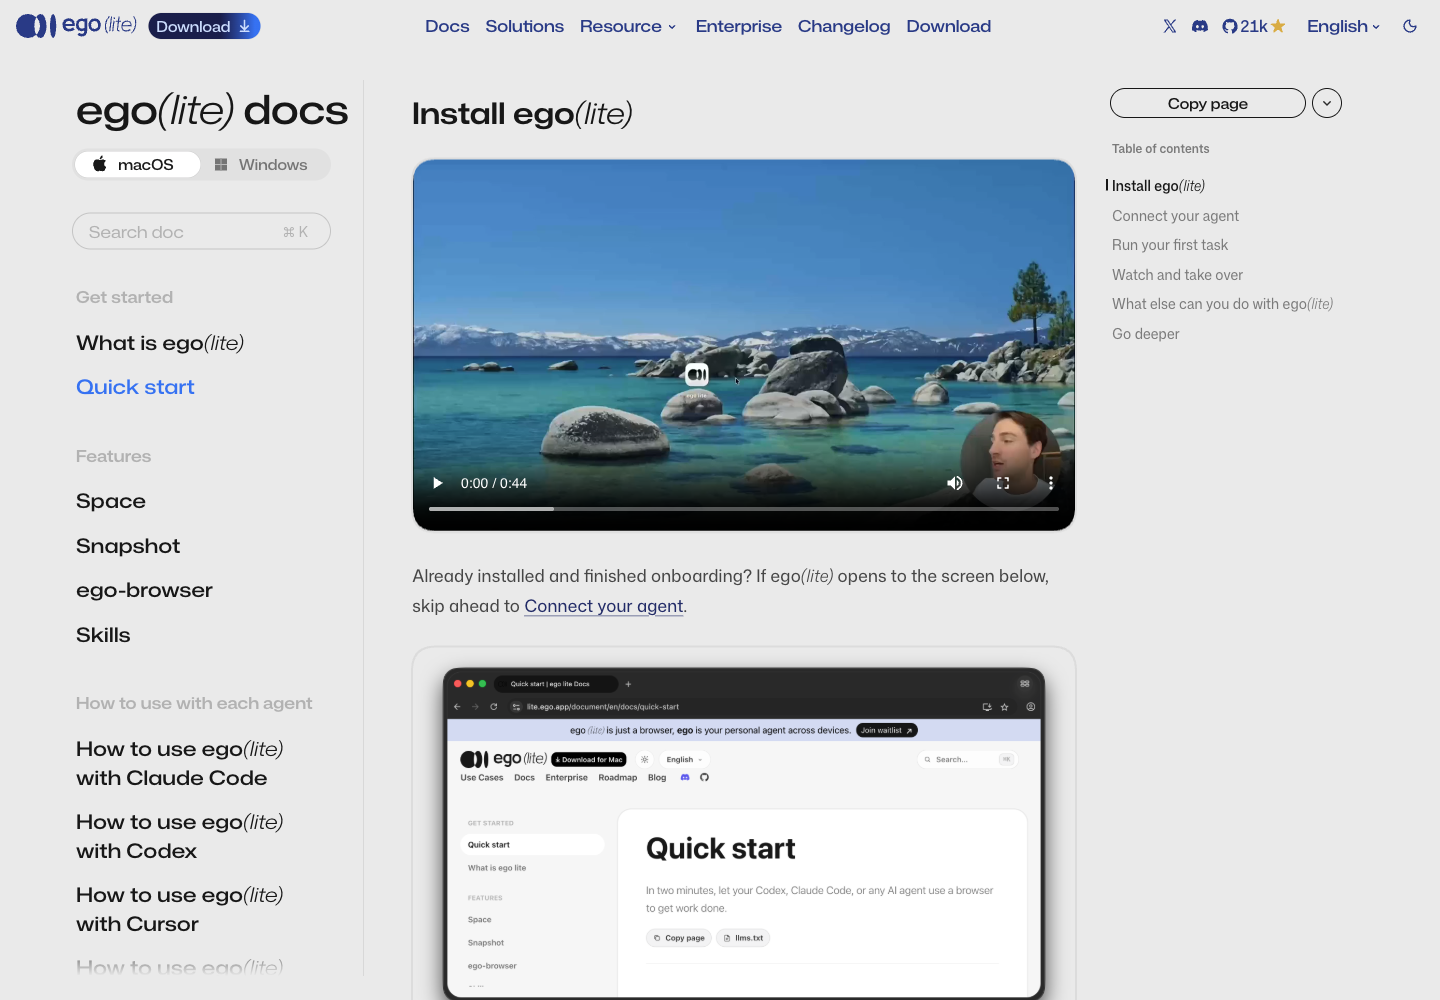Switch docs to Windows platform

tap(264, 164)
